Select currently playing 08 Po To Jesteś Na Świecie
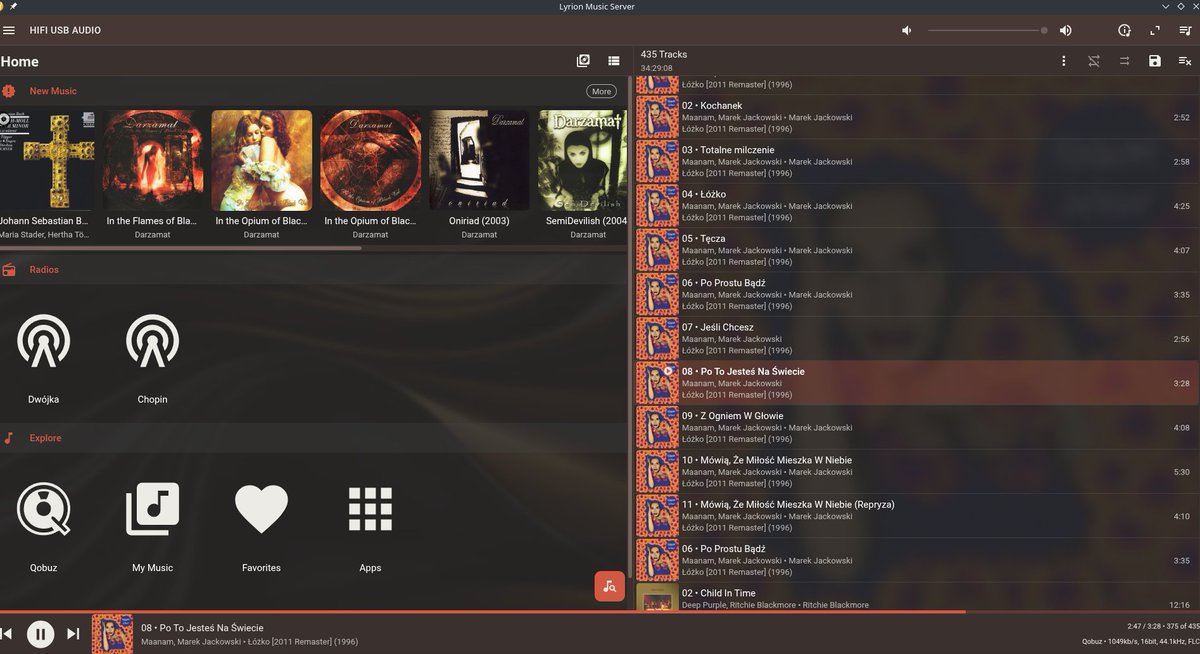Screen dimensions: 1200x654 click(x=918, y=383)
